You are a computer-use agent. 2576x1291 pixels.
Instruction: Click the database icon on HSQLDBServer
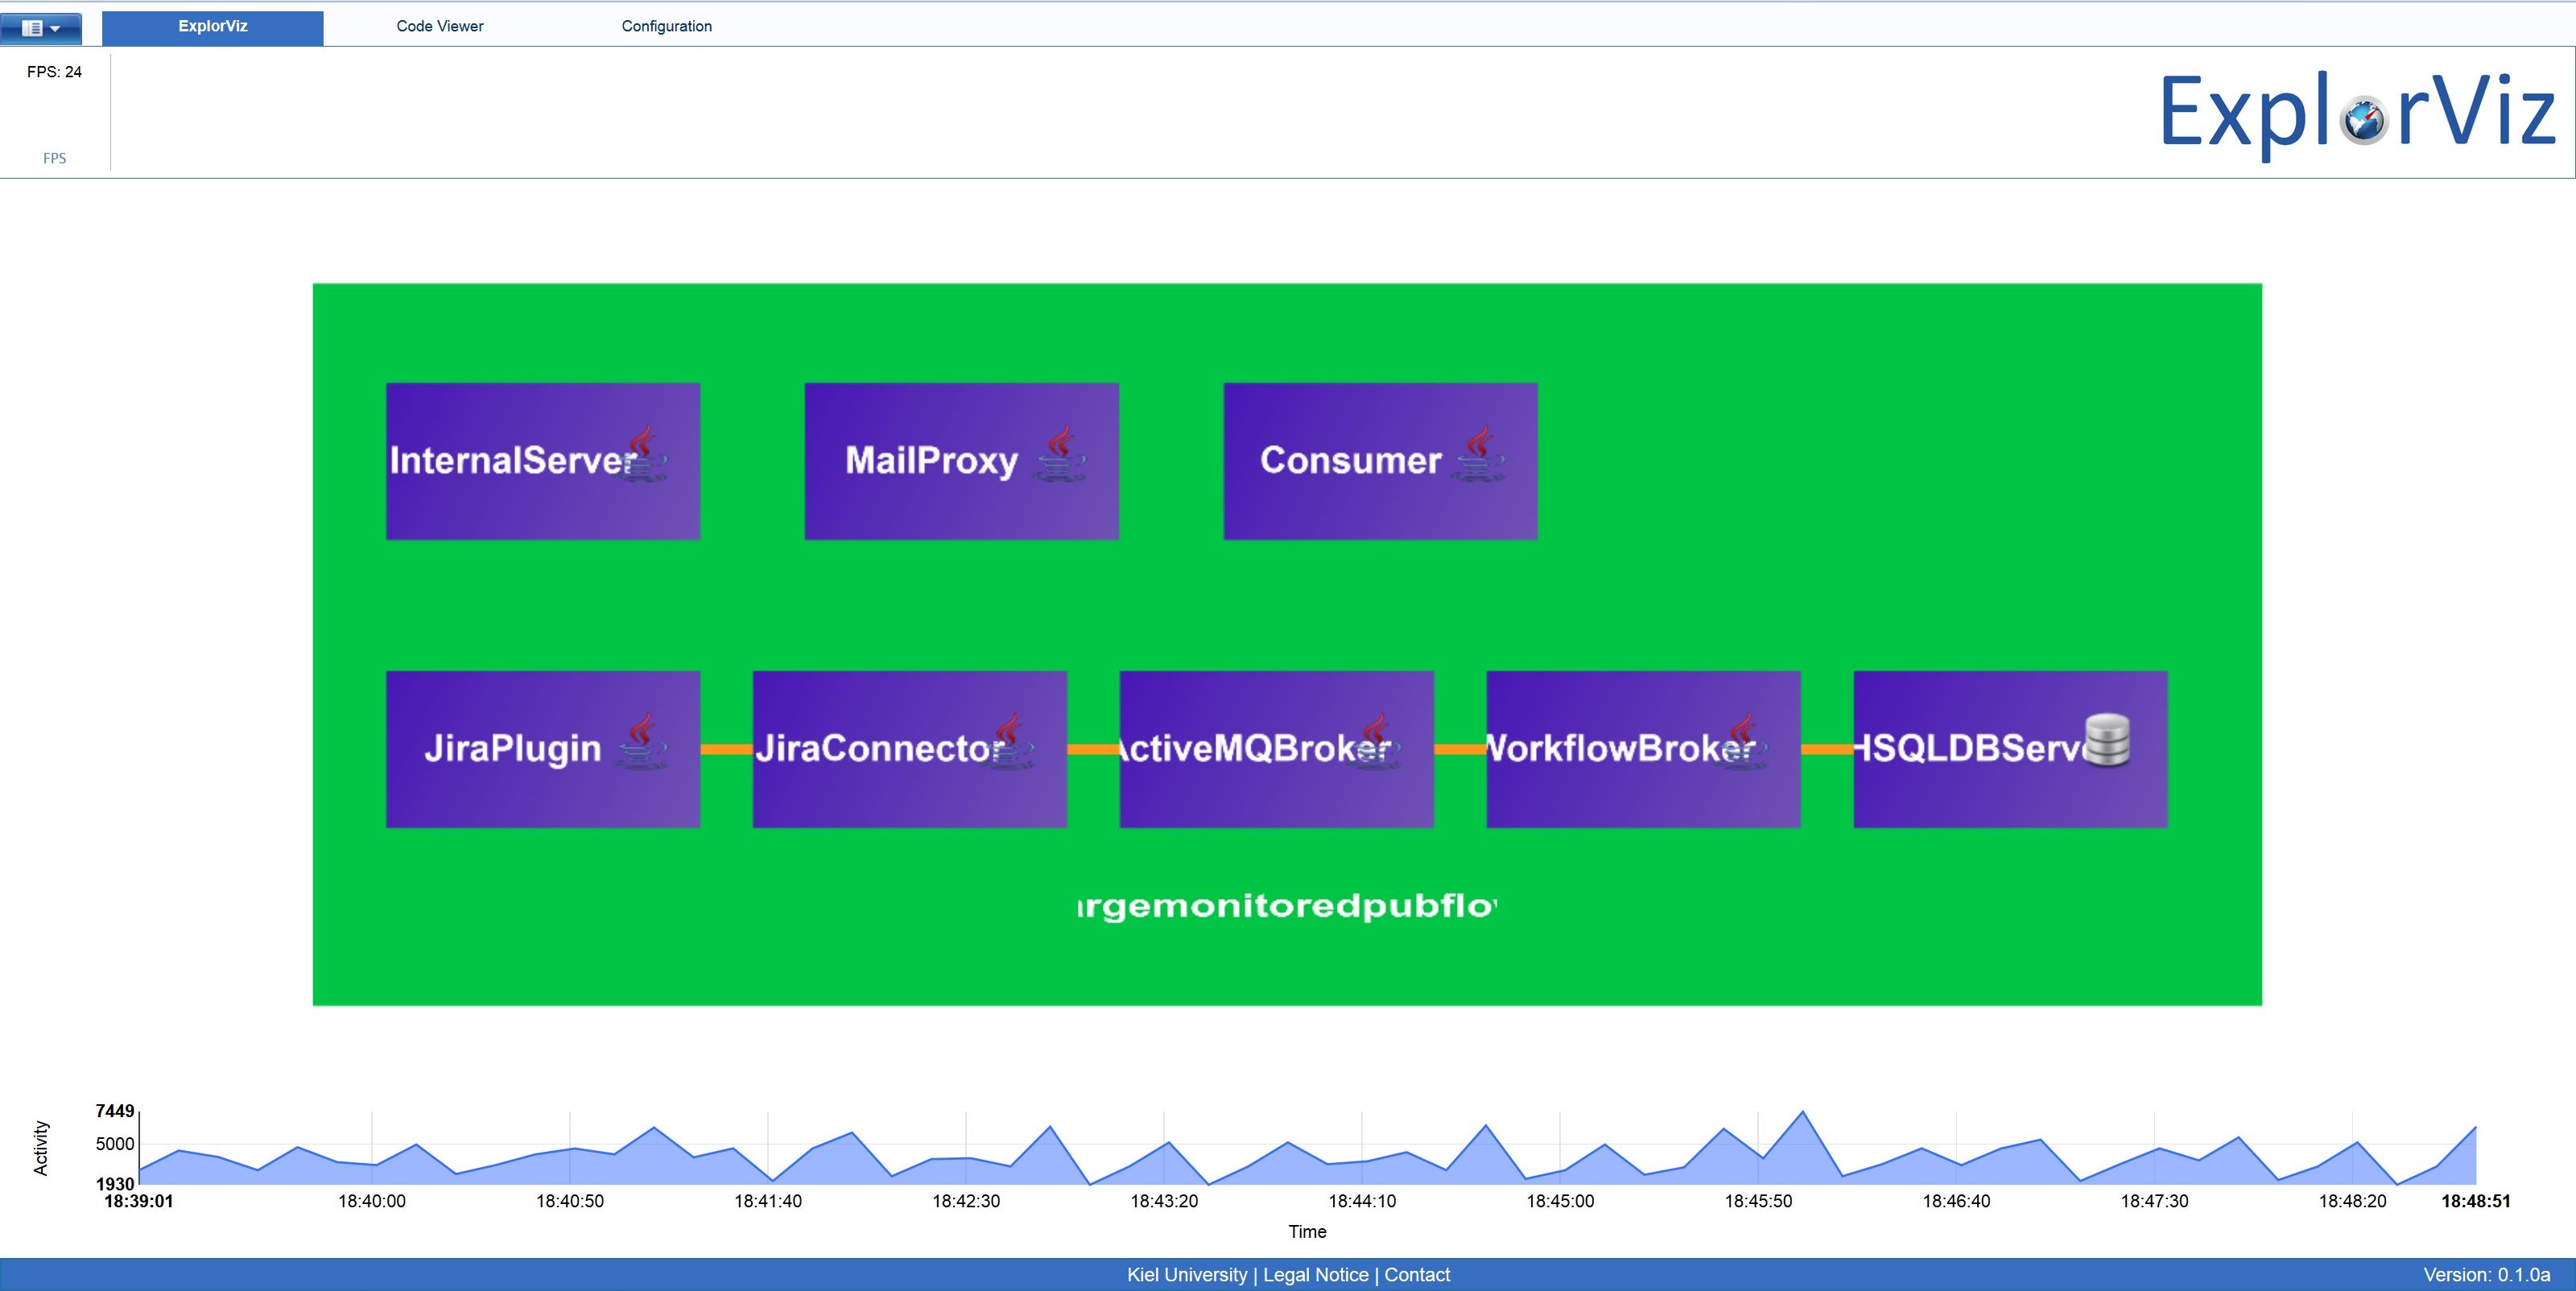[x=2108, y=740]
